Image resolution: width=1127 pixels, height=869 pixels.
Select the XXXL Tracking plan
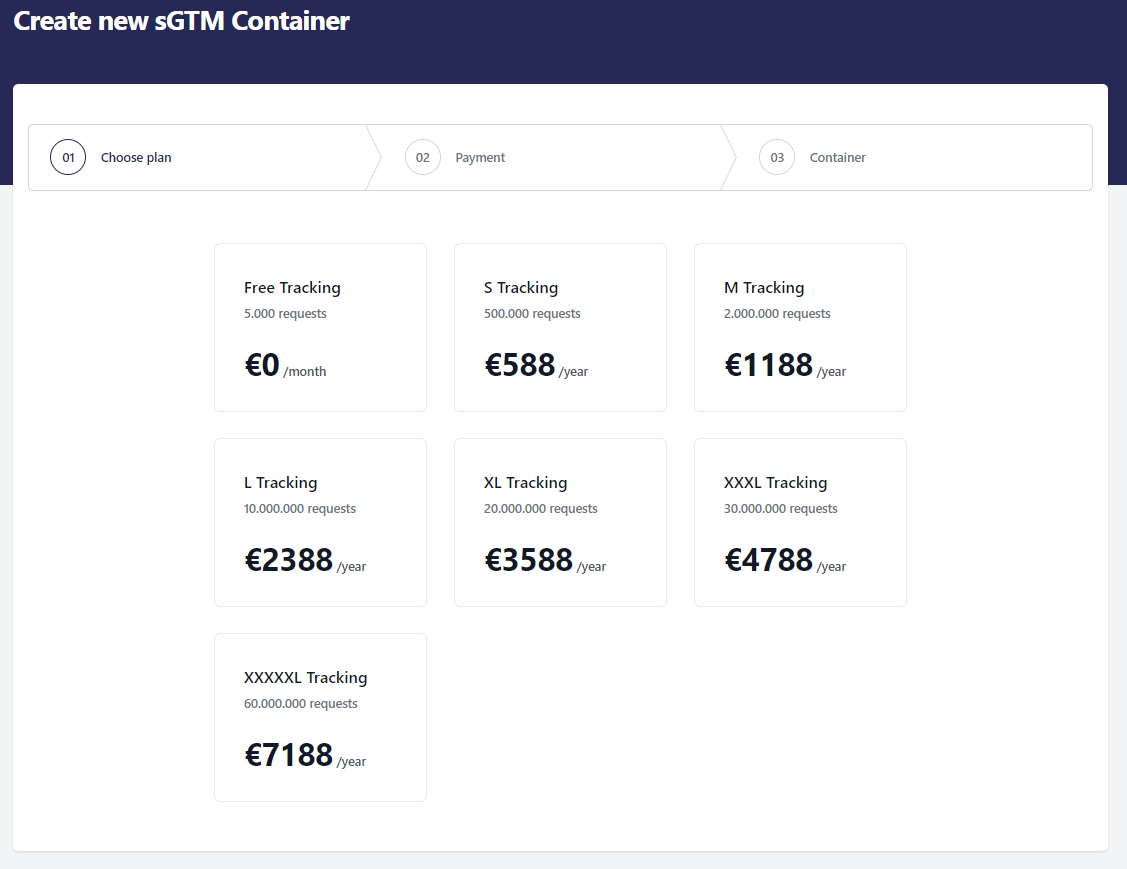[800, 522]
